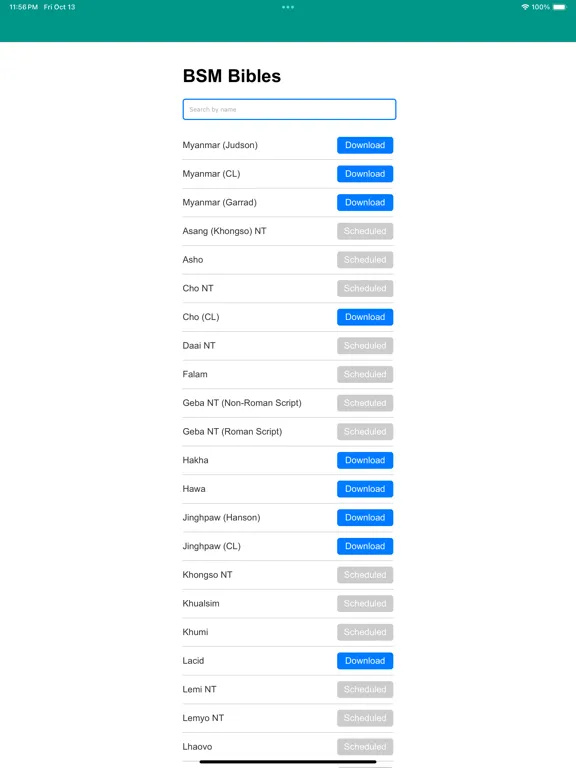The height and width of the screenshot is (768, 576).
Task: Tap the clock in status bar
Action: (24, 7)
